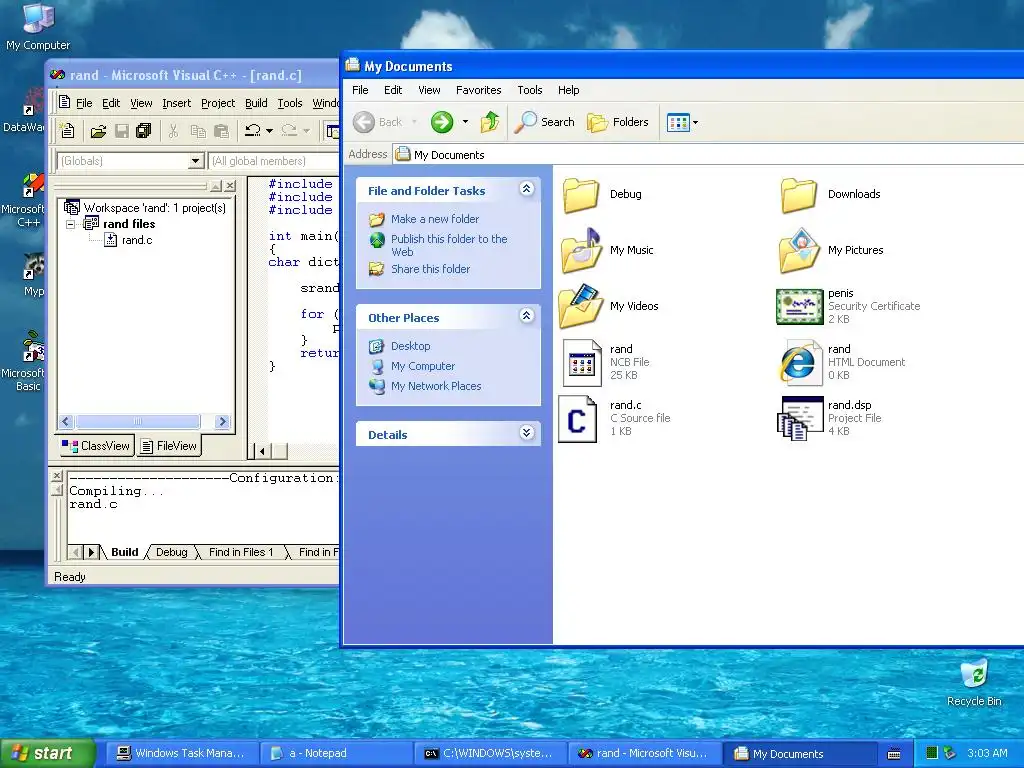Click the Cut scissors icon in Visual C++
The image size is (1024, 768).
point(173,131)
